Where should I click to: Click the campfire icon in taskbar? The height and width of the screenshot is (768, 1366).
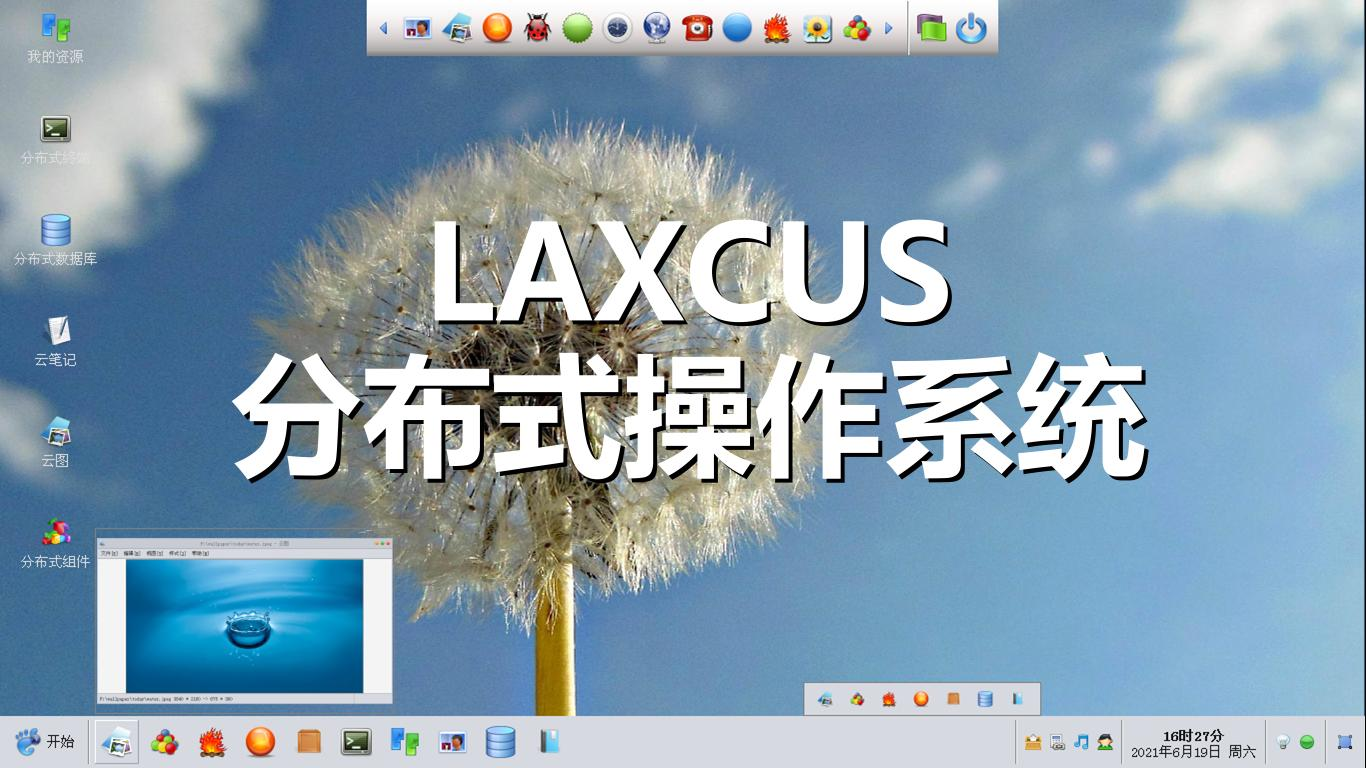(x=212, y=742)
